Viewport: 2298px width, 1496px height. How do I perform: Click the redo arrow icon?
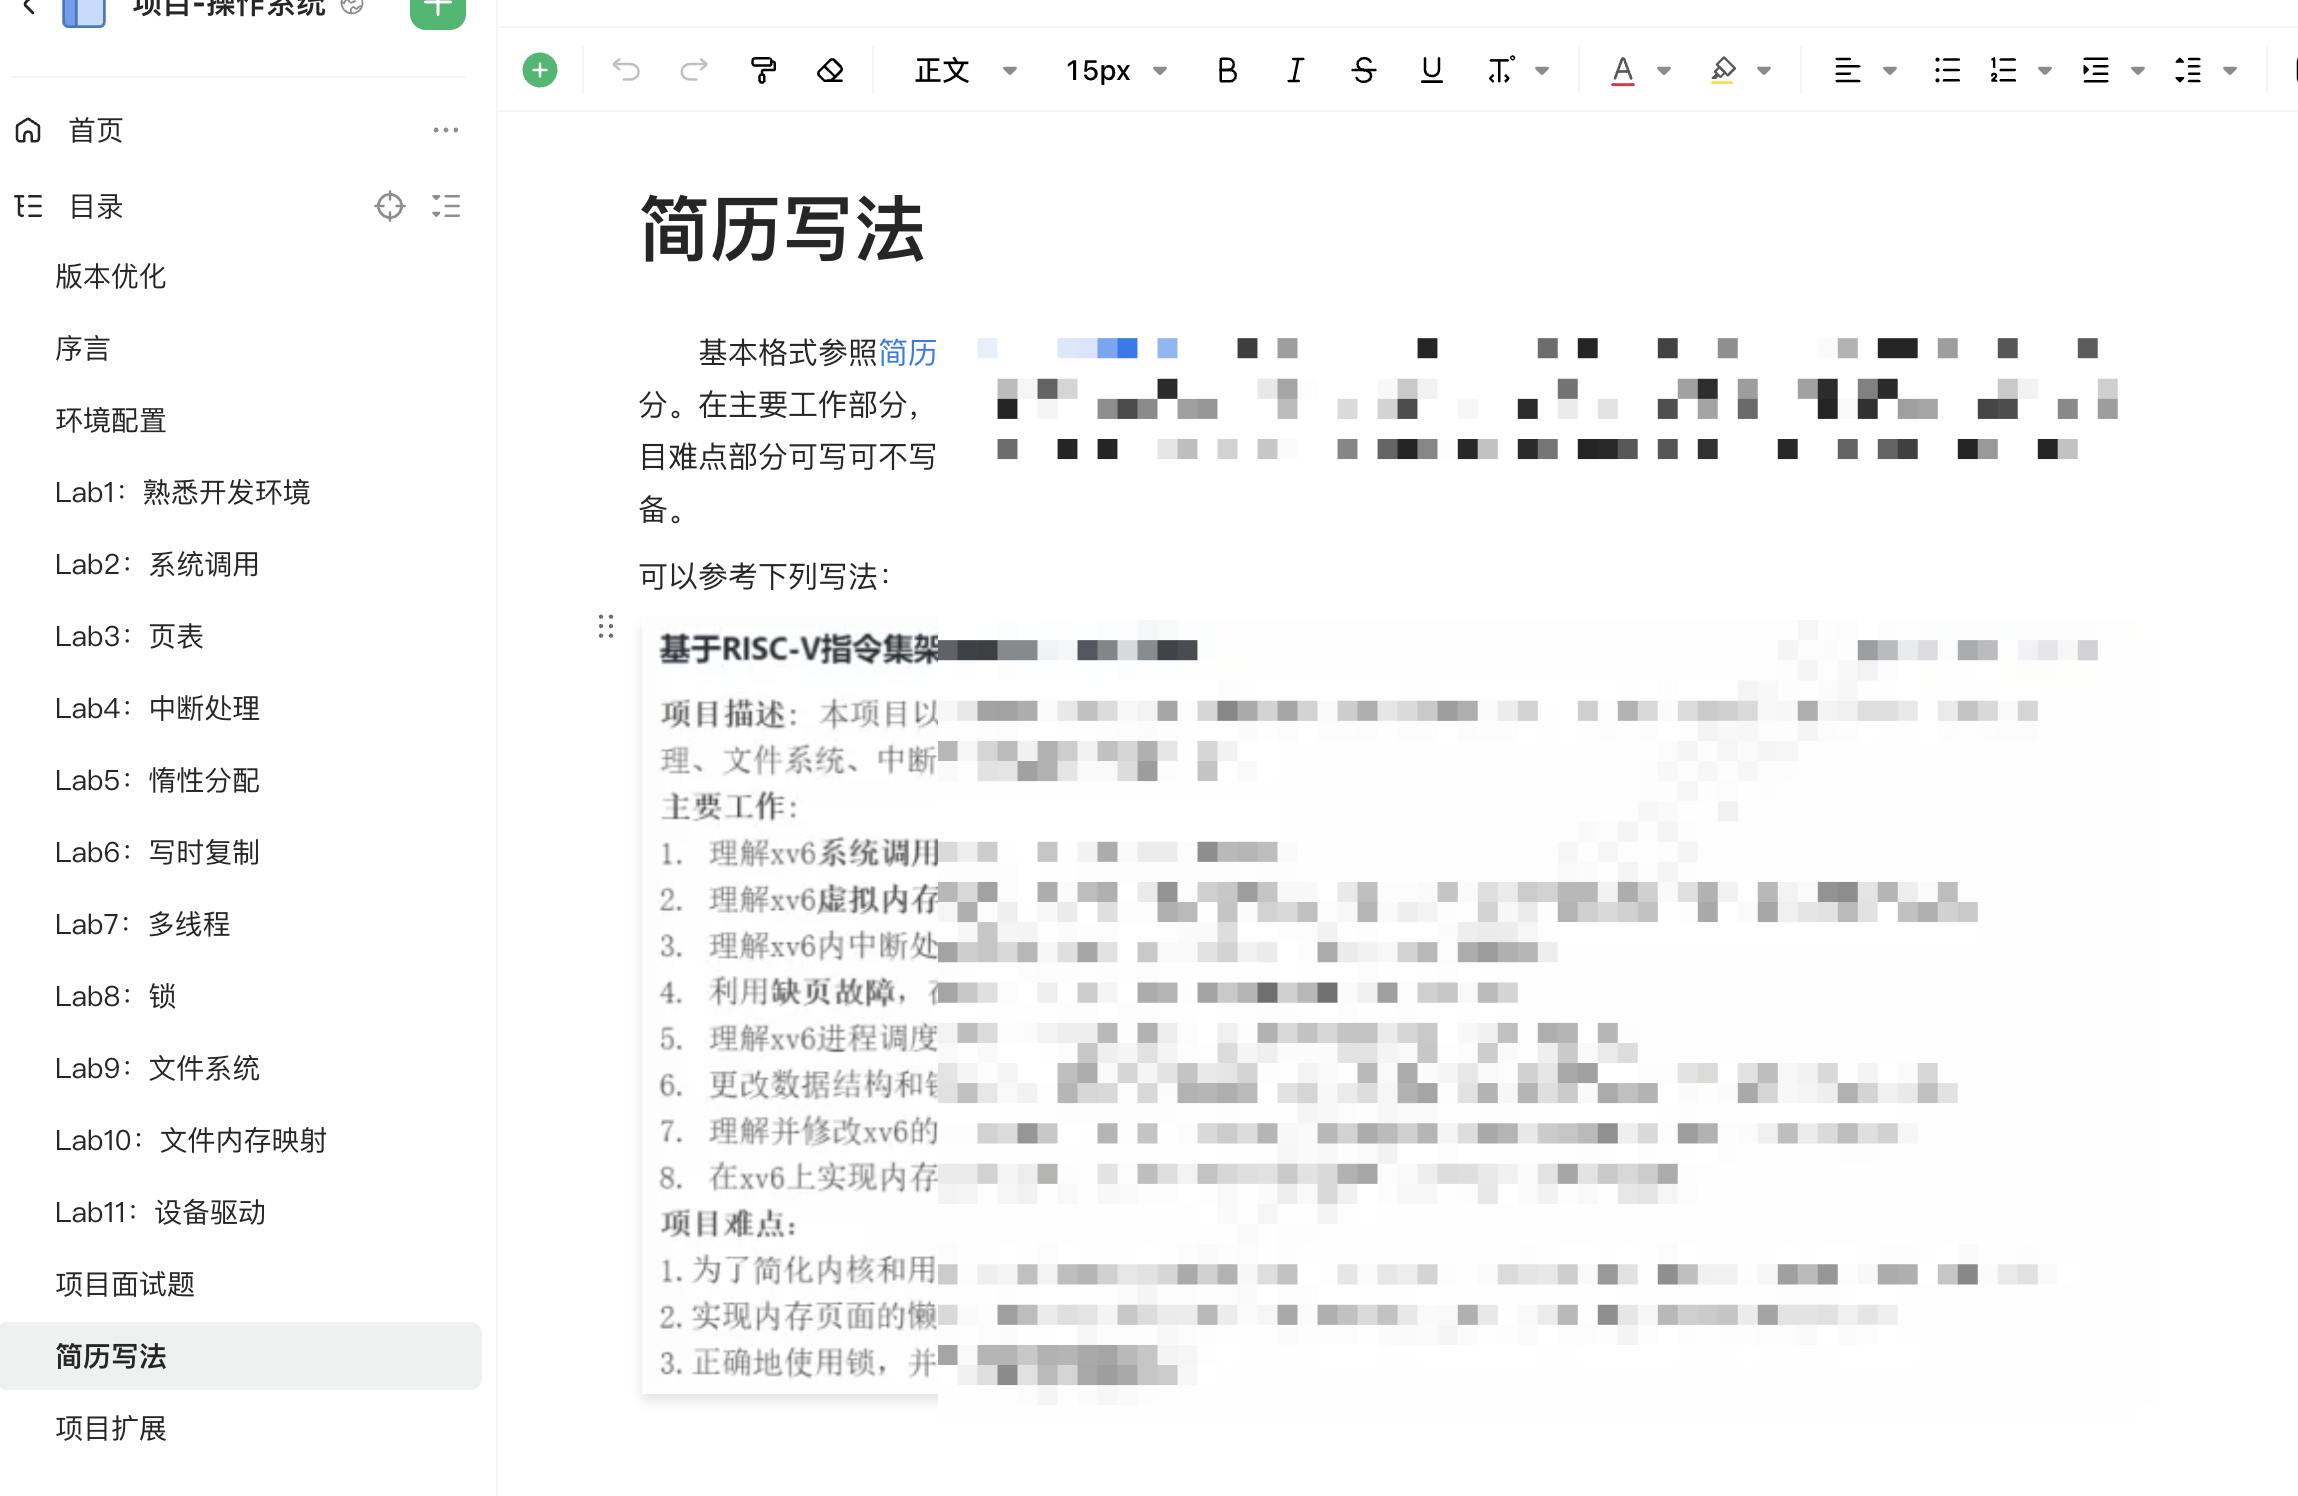[694, 70]
